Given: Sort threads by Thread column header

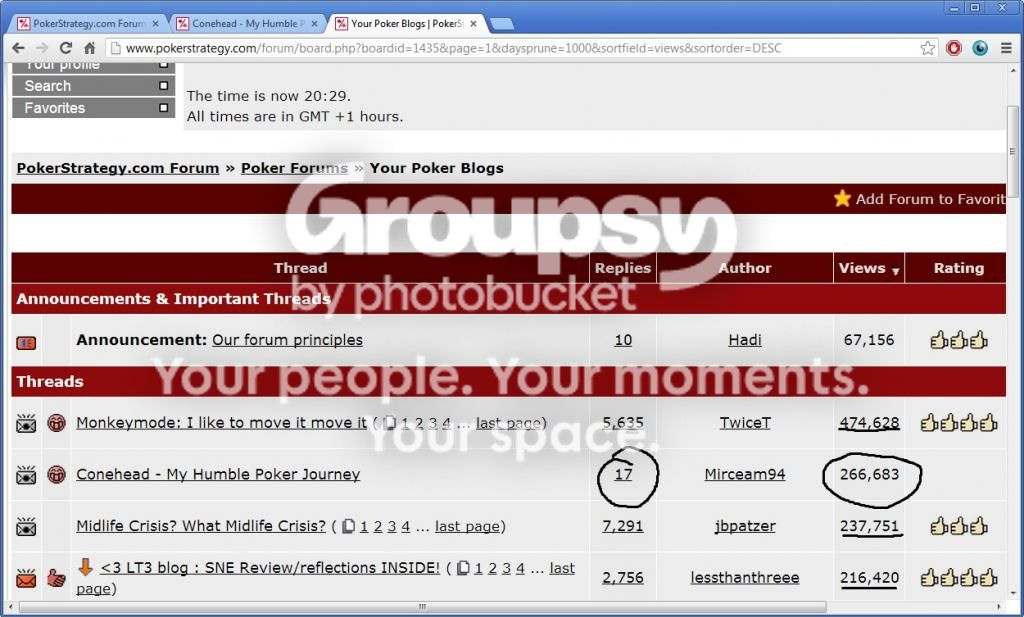Looking at the screenshot, I should tap(300, 268).
